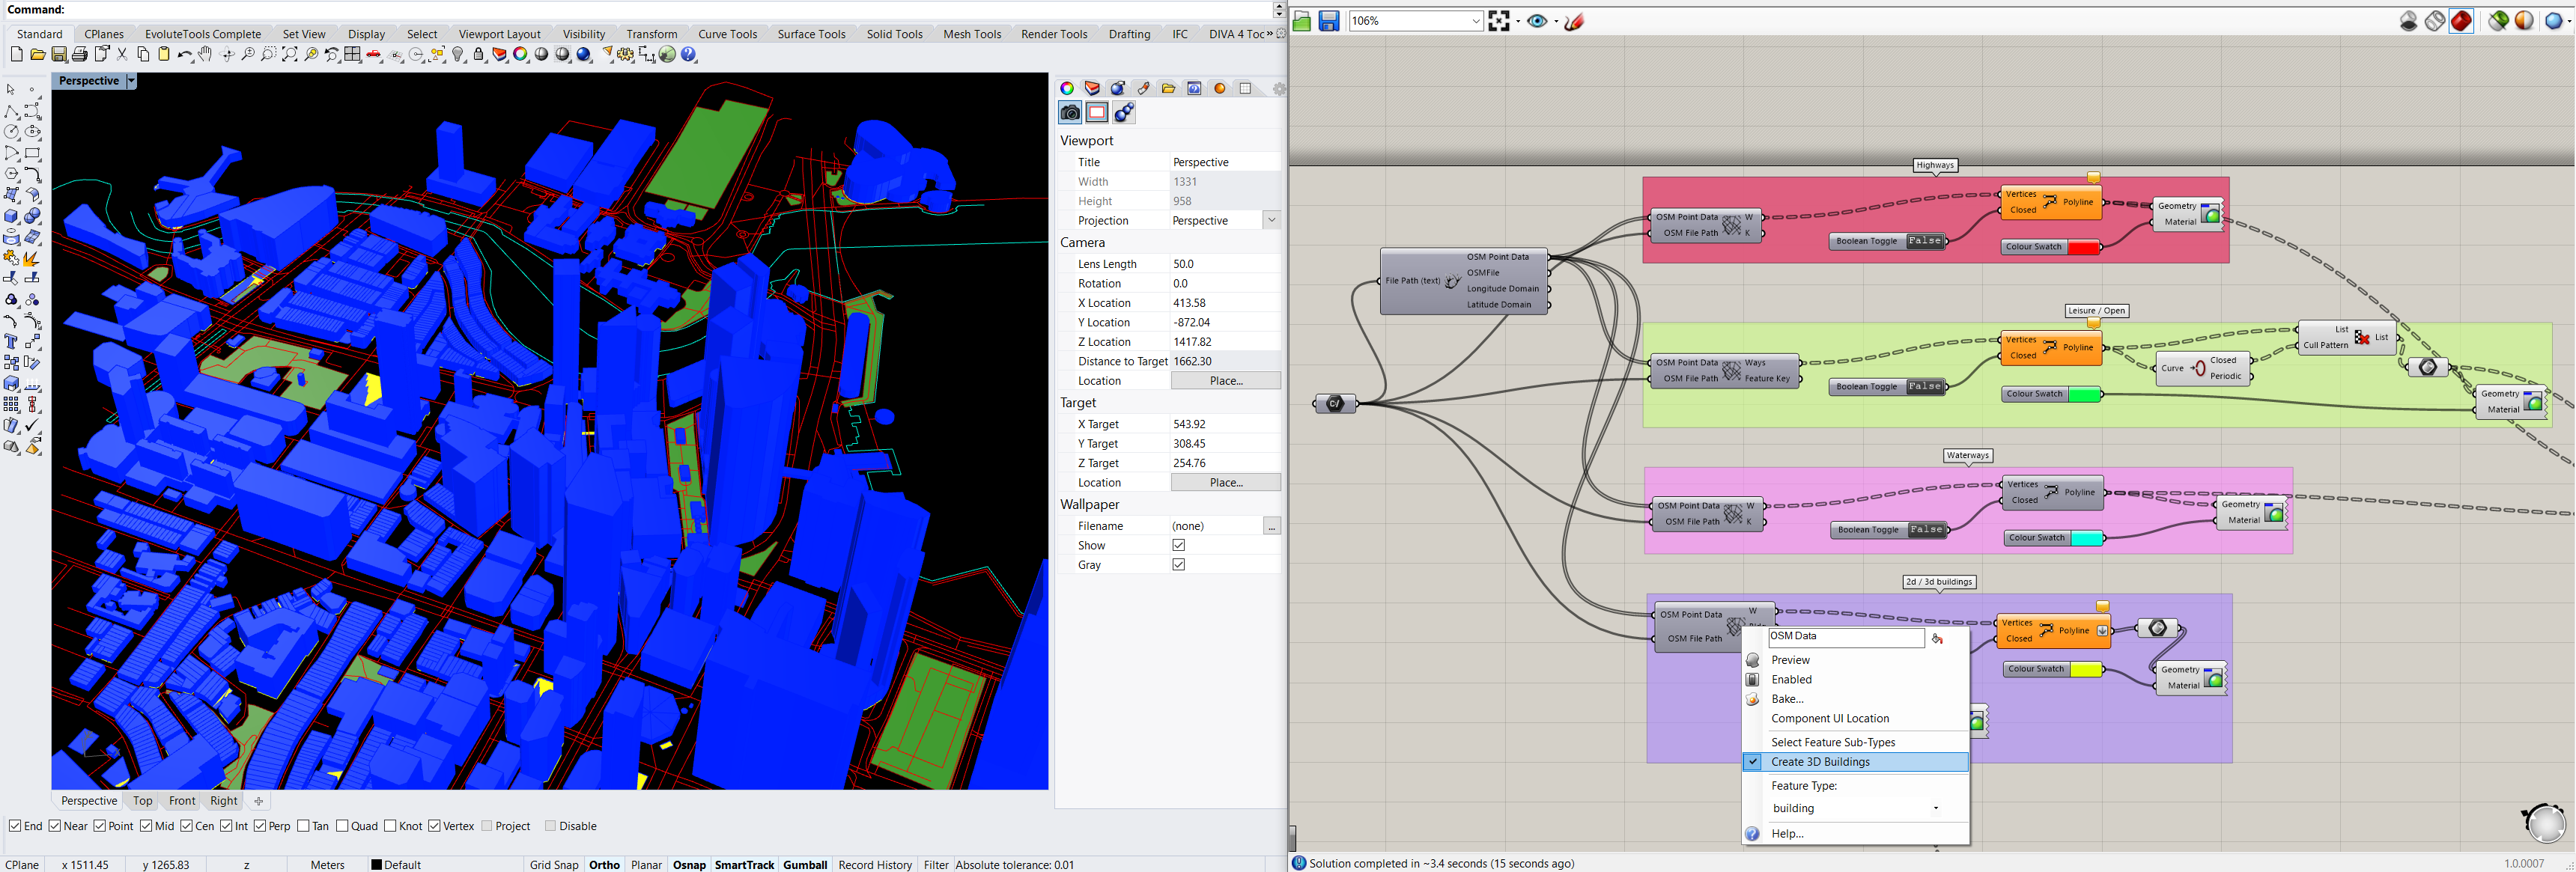
Task: Click the red car Set View icon
Action: click(374, 55)
